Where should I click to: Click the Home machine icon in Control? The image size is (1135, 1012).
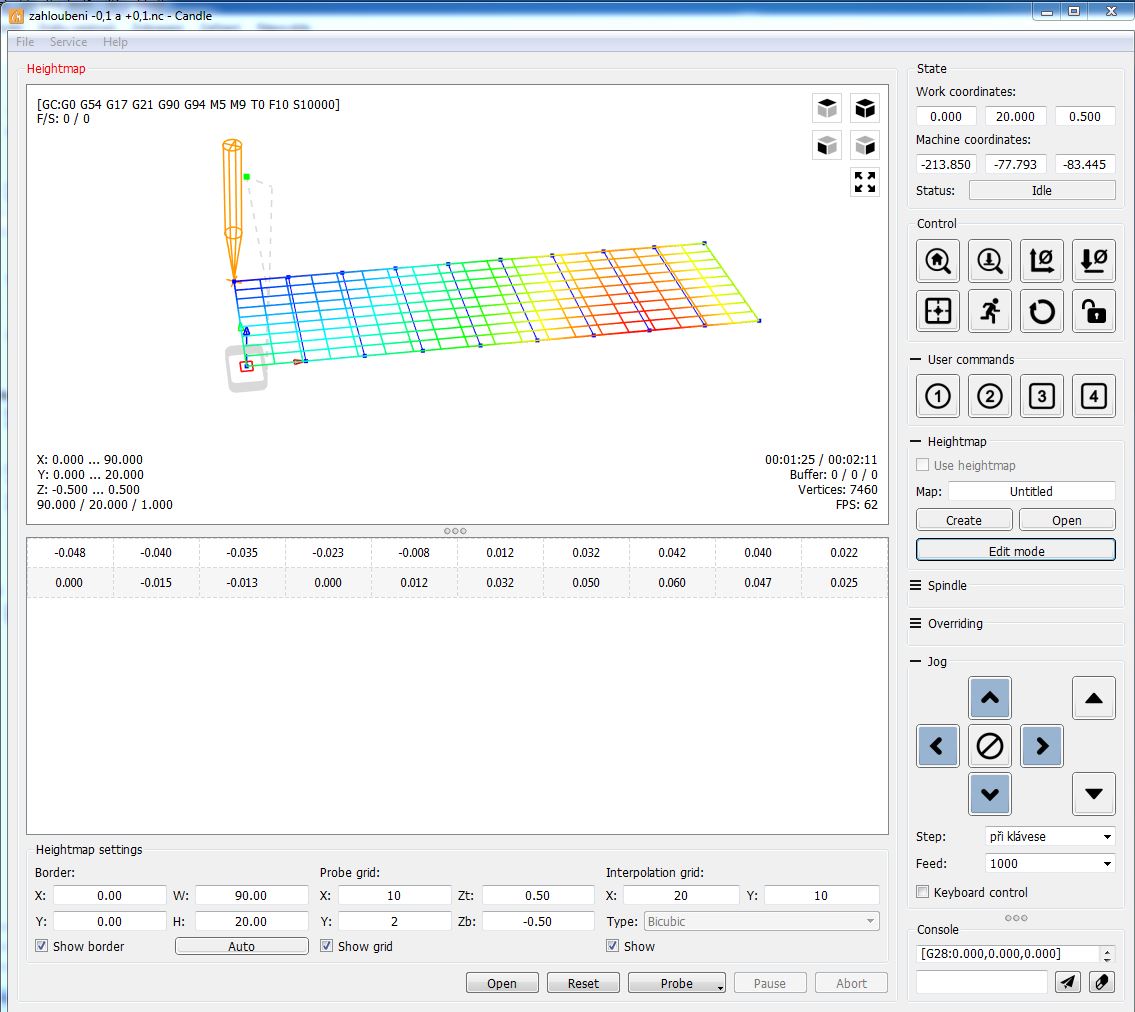point(938,261)
